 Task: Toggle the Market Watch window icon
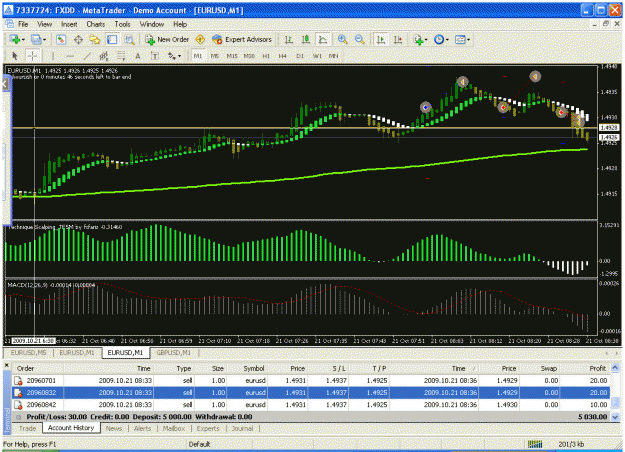(x=61, y=39)
